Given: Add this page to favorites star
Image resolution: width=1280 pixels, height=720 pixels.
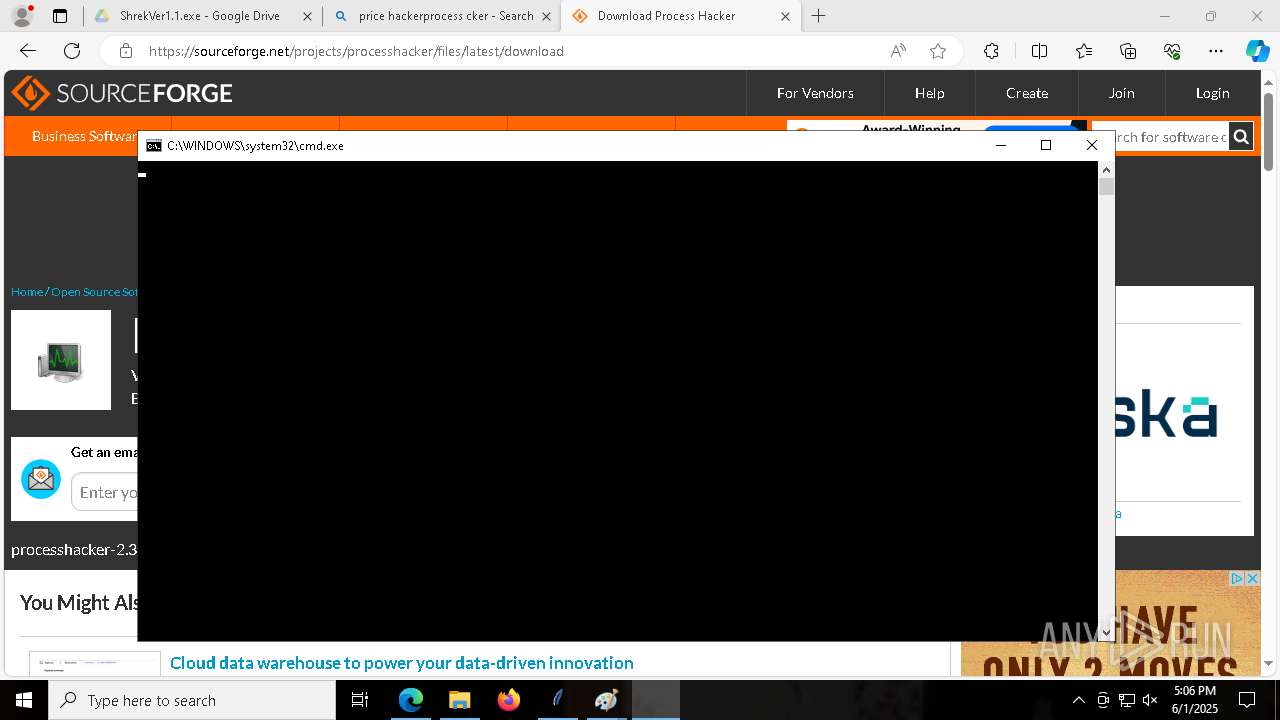Looking at the screenshot, I should pos(937,51).
